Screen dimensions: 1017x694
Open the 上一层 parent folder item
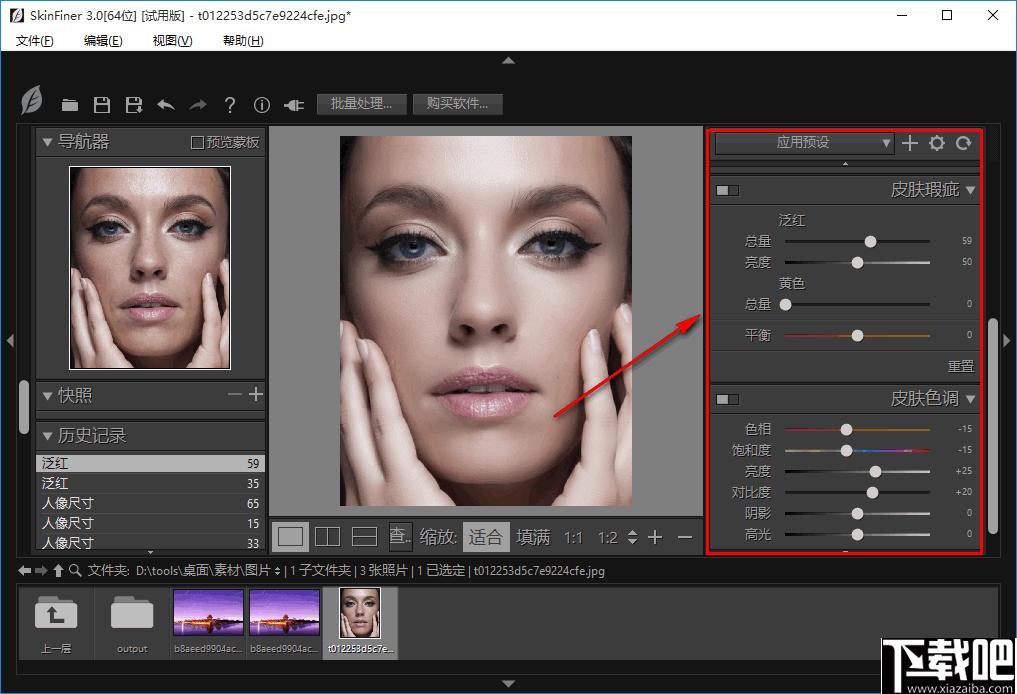click(x=56, y=623)
